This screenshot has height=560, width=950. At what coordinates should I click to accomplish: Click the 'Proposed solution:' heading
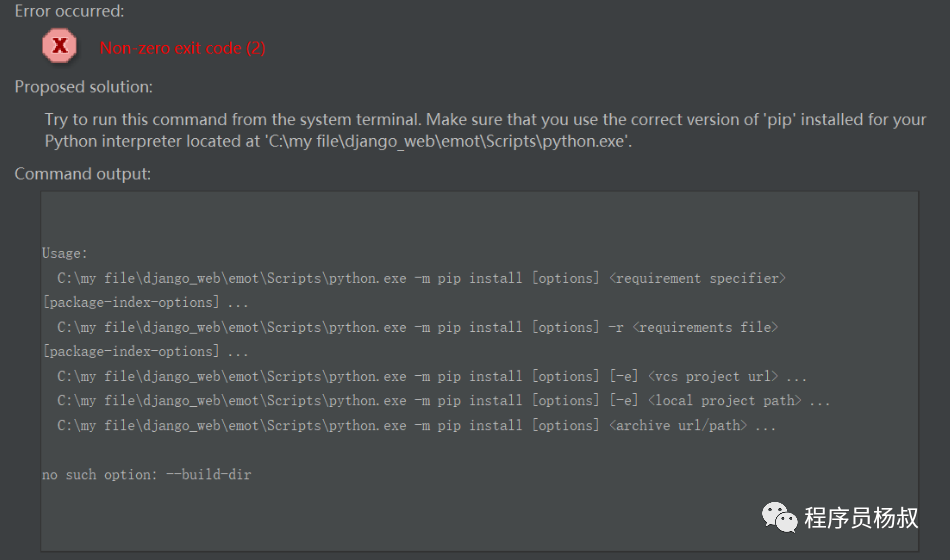83,87
